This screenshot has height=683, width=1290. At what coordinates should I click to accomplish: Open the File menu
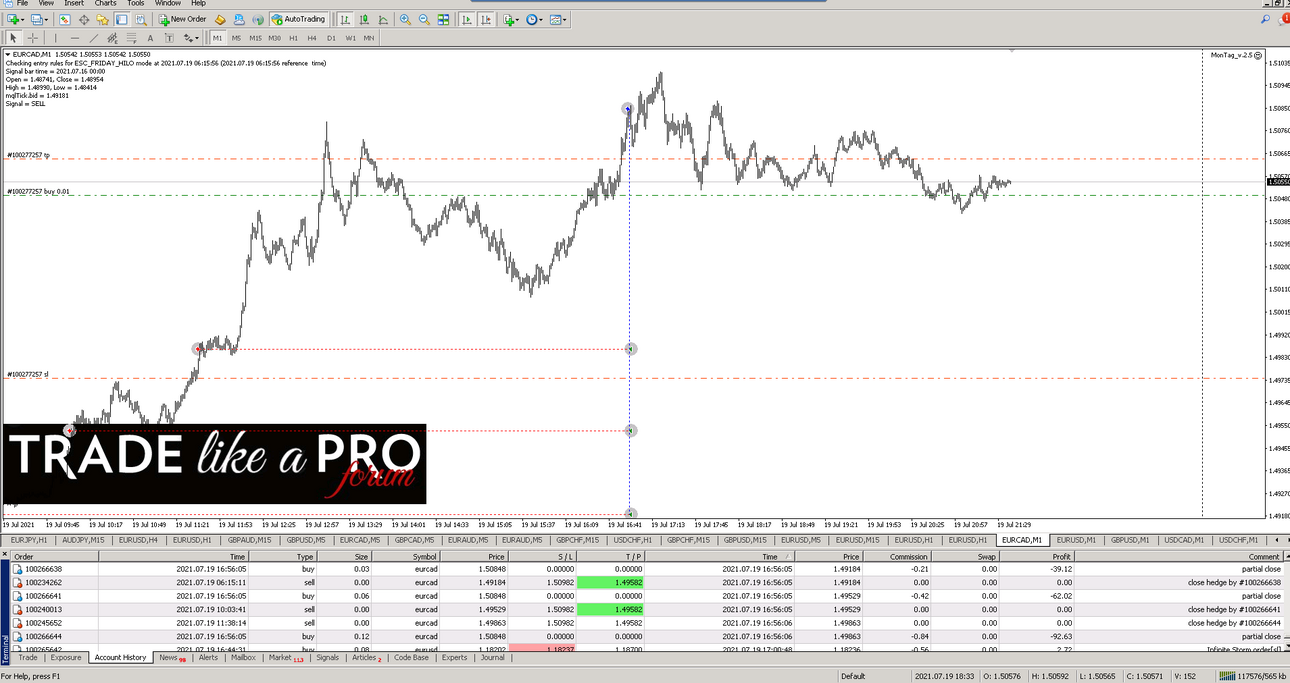click(22, 4)
